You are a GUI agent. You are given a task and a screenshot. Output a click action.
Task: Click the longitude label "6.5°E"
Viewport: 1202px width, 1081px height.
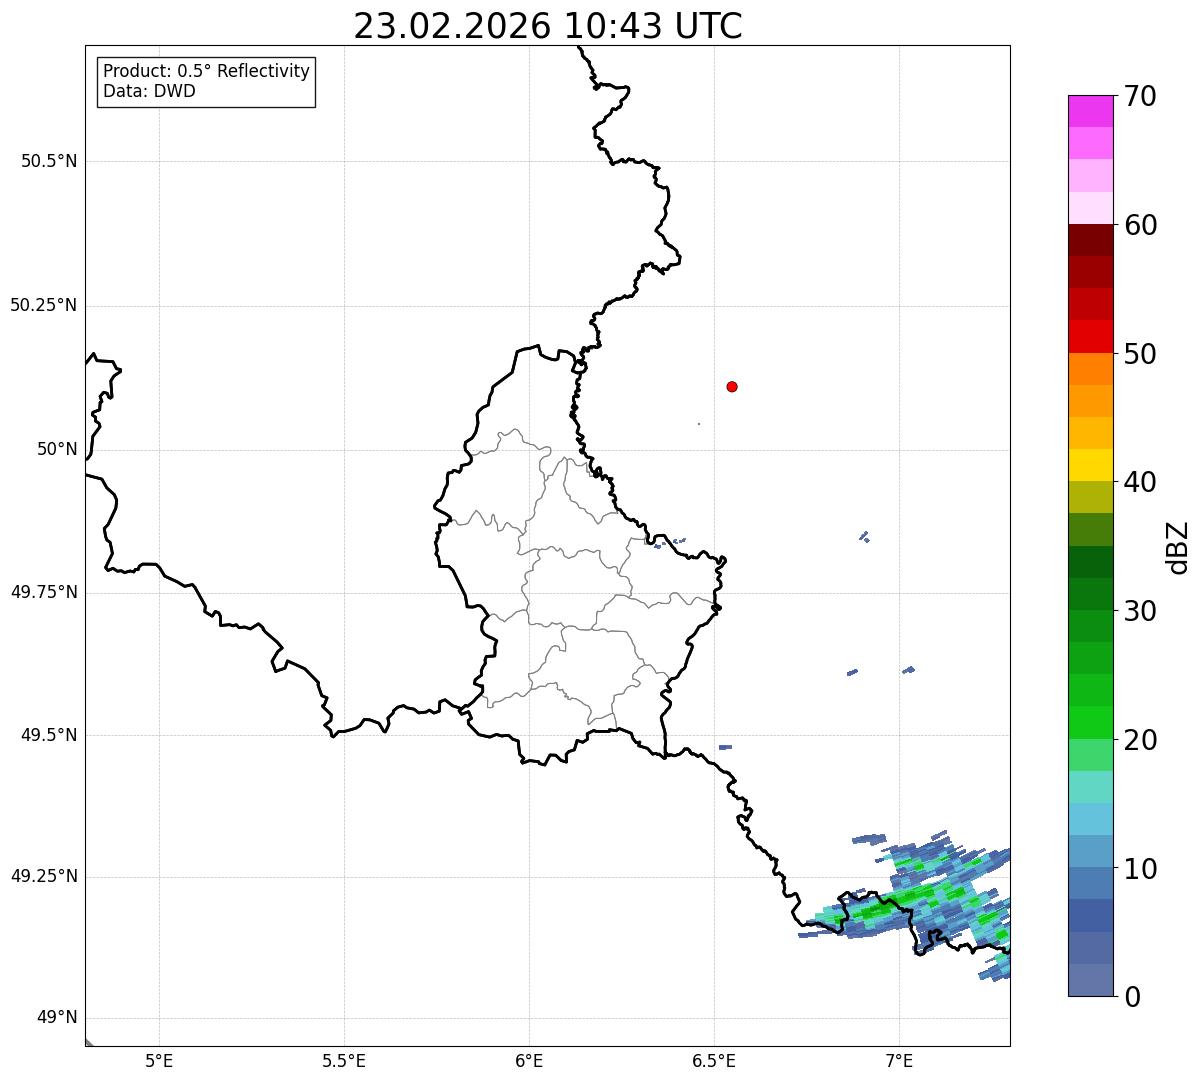click(714, 1061)
